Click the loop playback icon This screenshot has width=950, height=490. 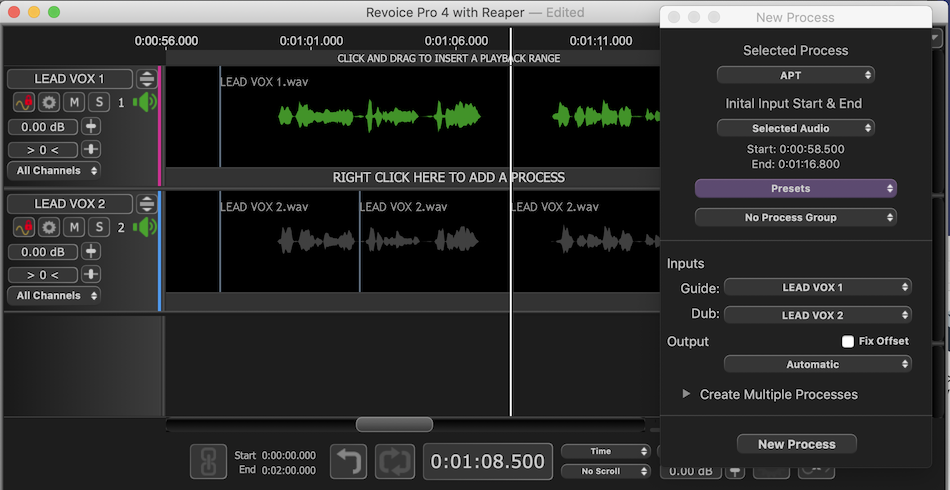click(394, 461)
